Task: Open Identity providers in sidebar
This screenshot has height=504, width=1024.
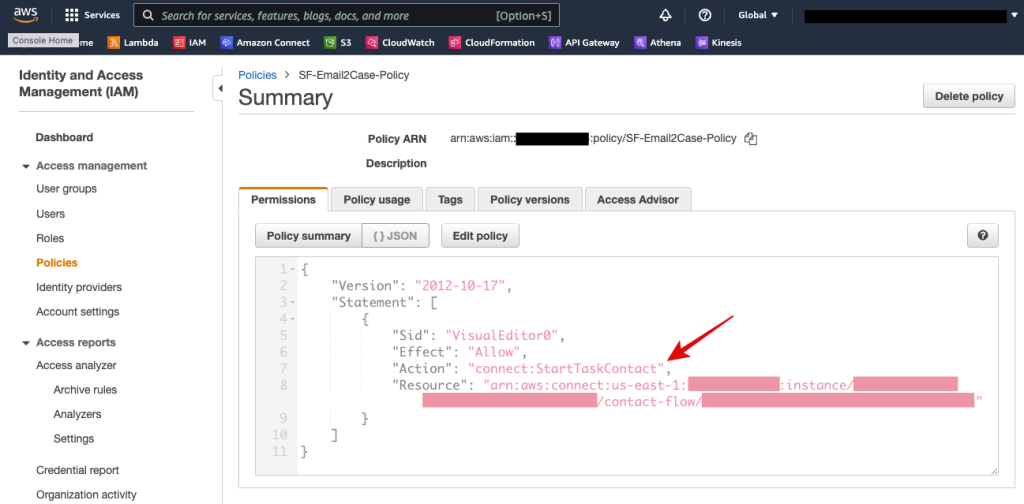Action: pyautogui.click(x=79, y=287)
